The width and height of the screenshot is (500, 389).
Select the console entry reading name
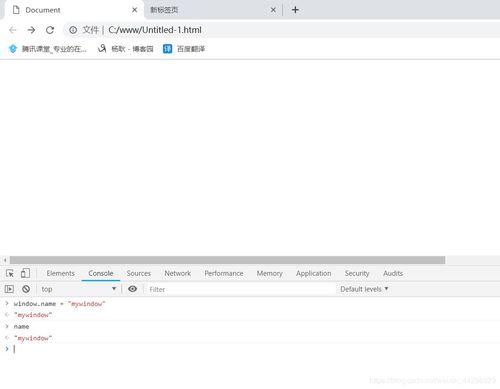[21, 327]
